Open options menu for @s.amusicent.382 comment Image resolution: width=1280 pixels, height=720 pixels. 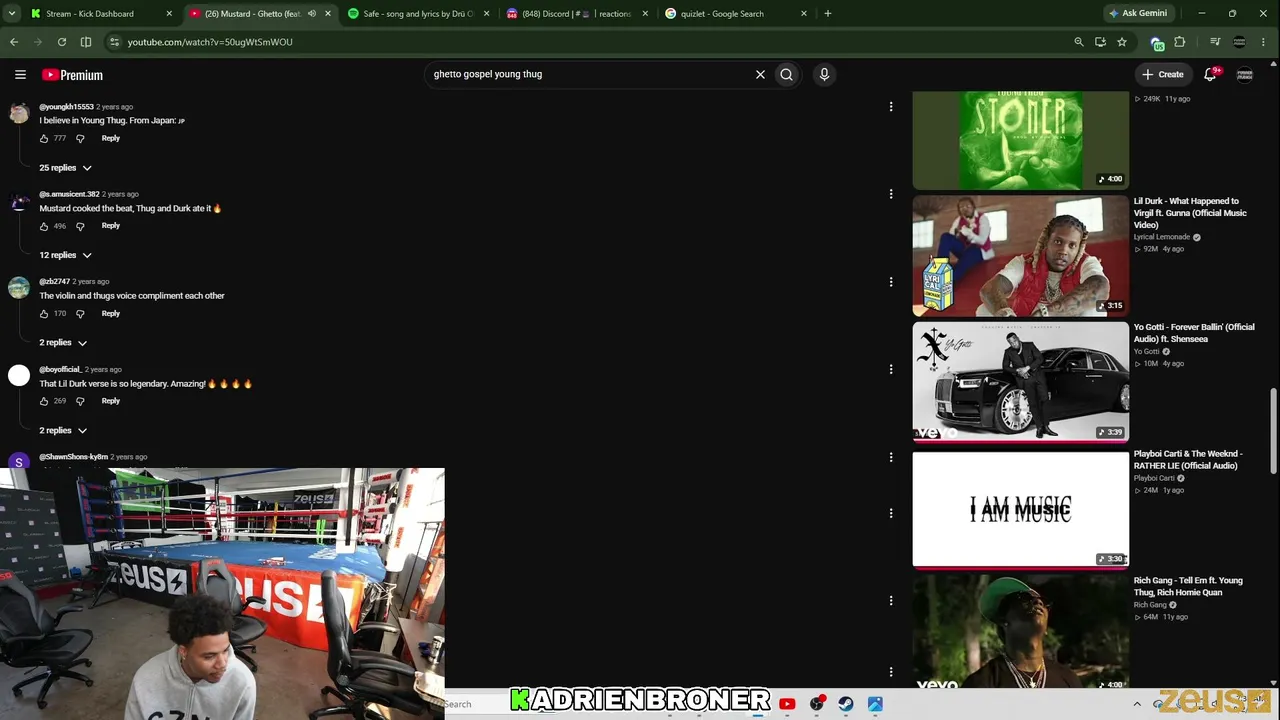891,194
